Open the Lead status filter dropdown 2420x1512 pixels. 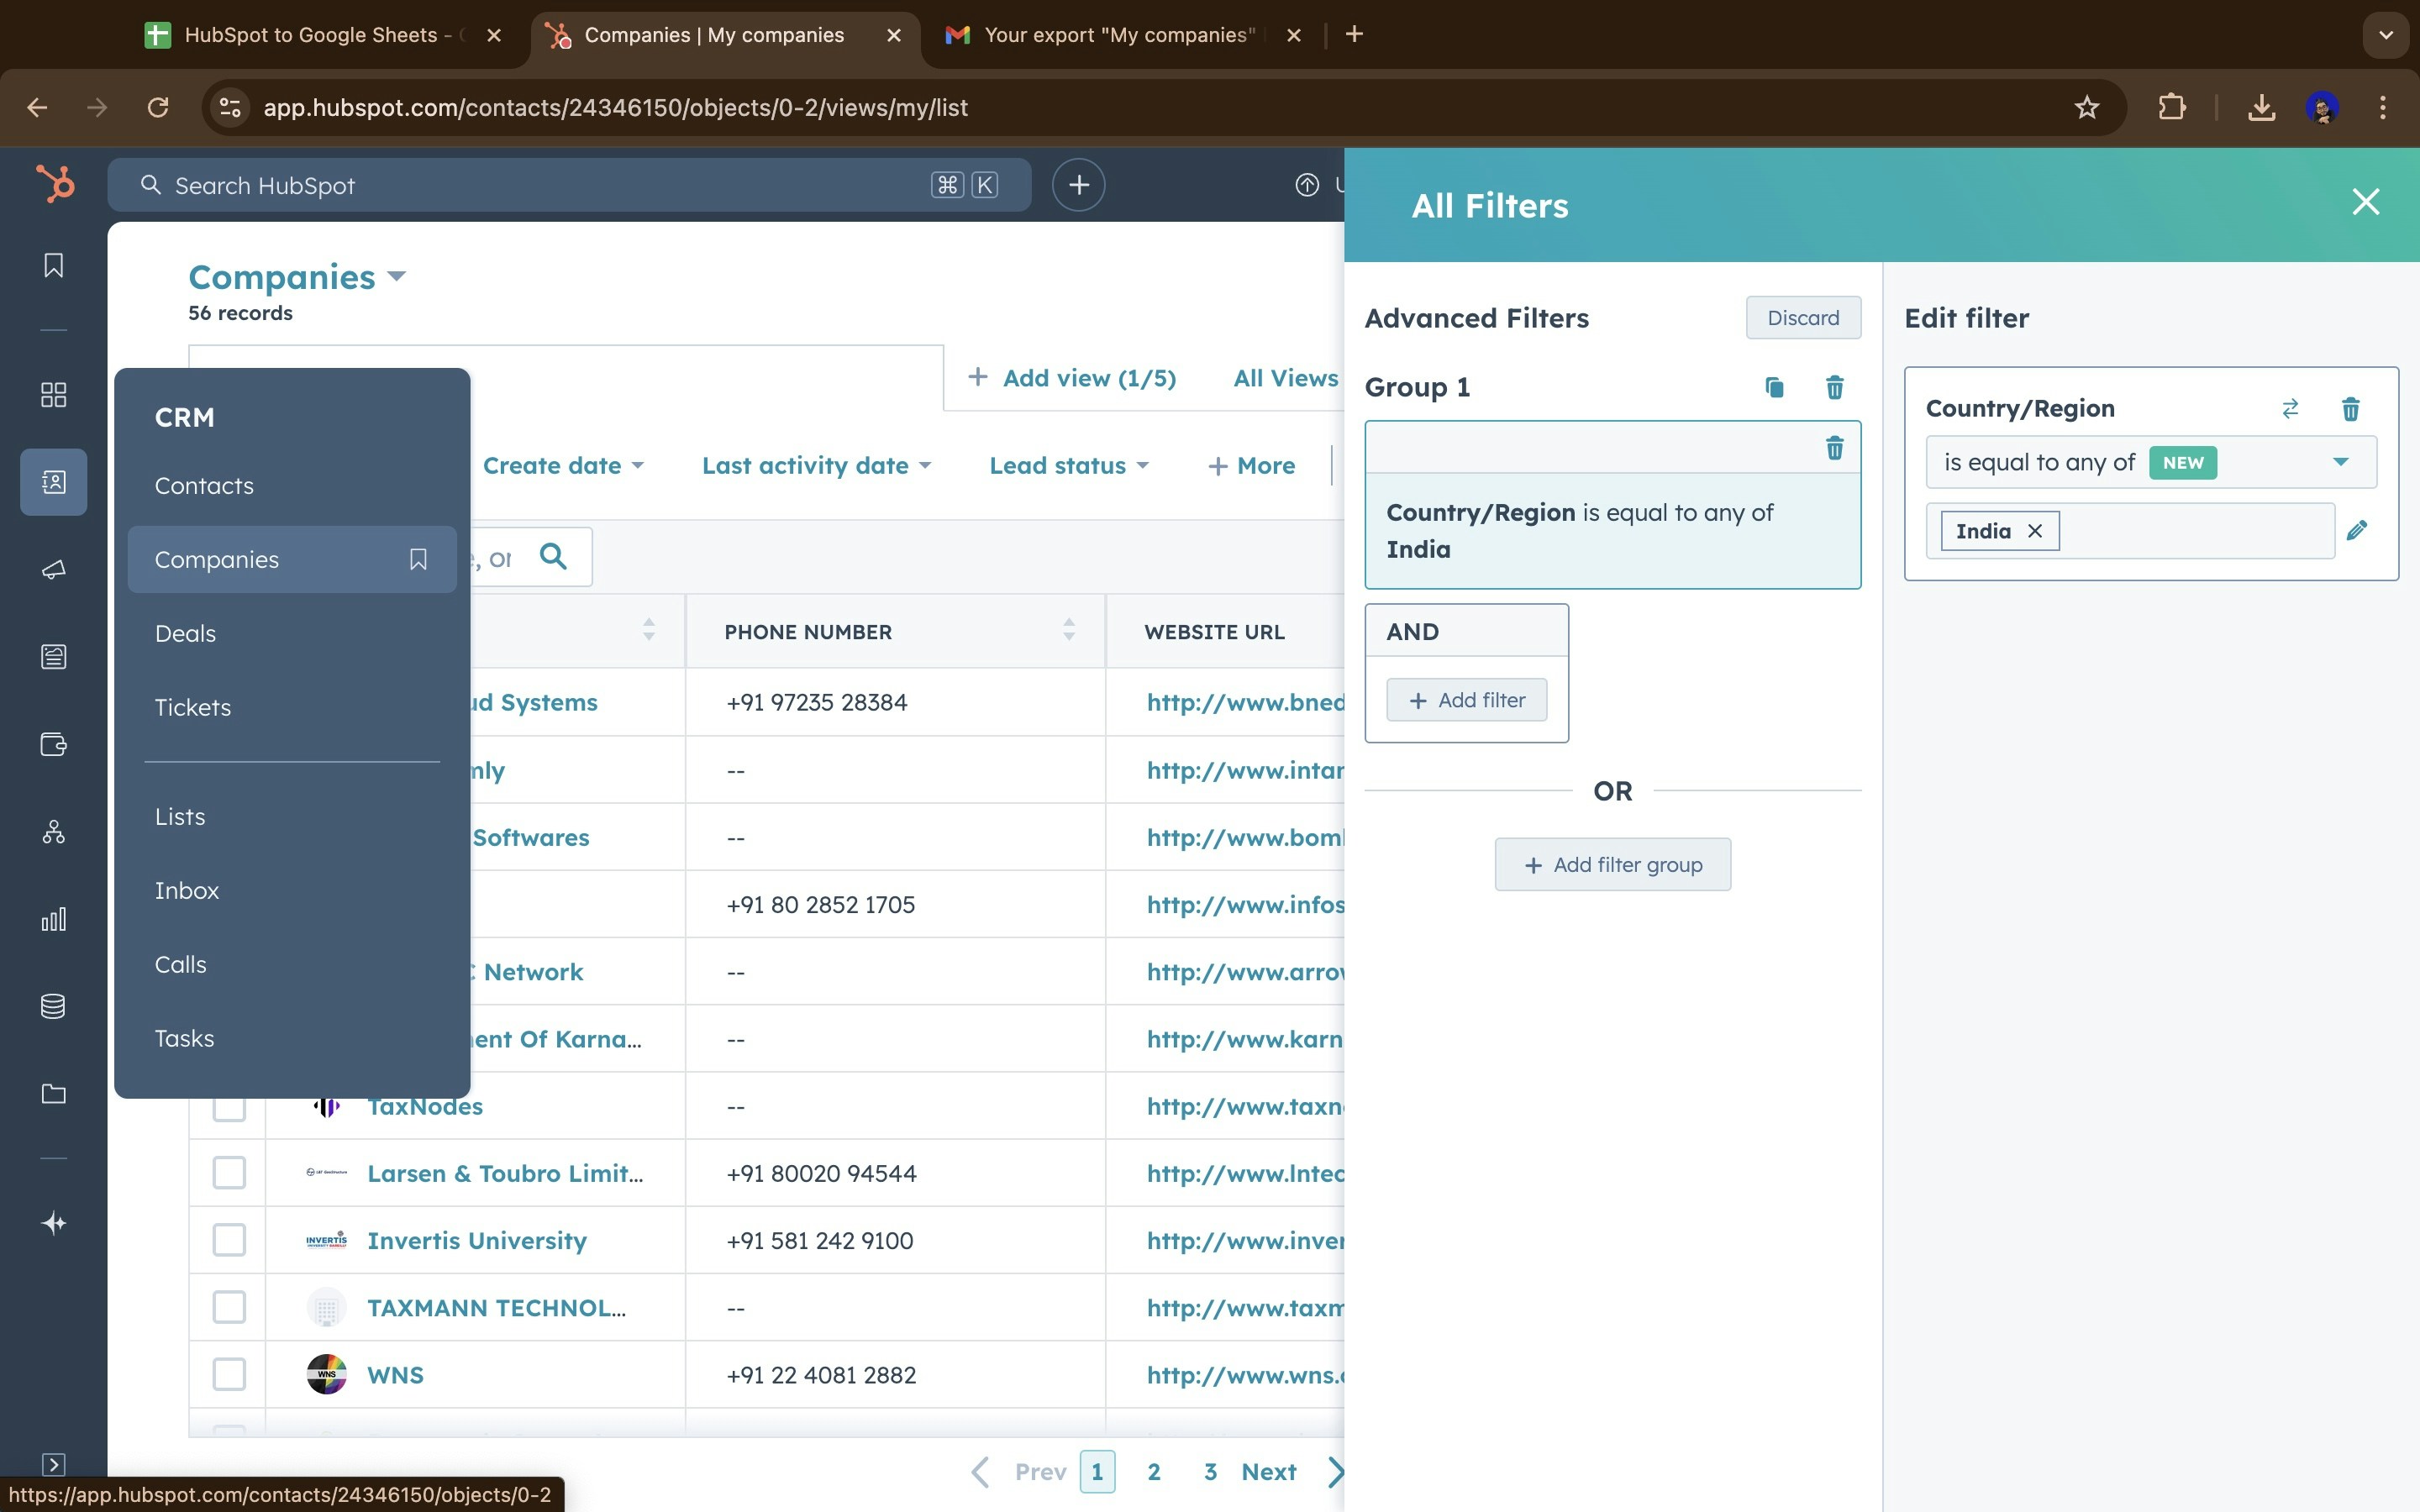pyautogui.click(x=1068, y=465)
